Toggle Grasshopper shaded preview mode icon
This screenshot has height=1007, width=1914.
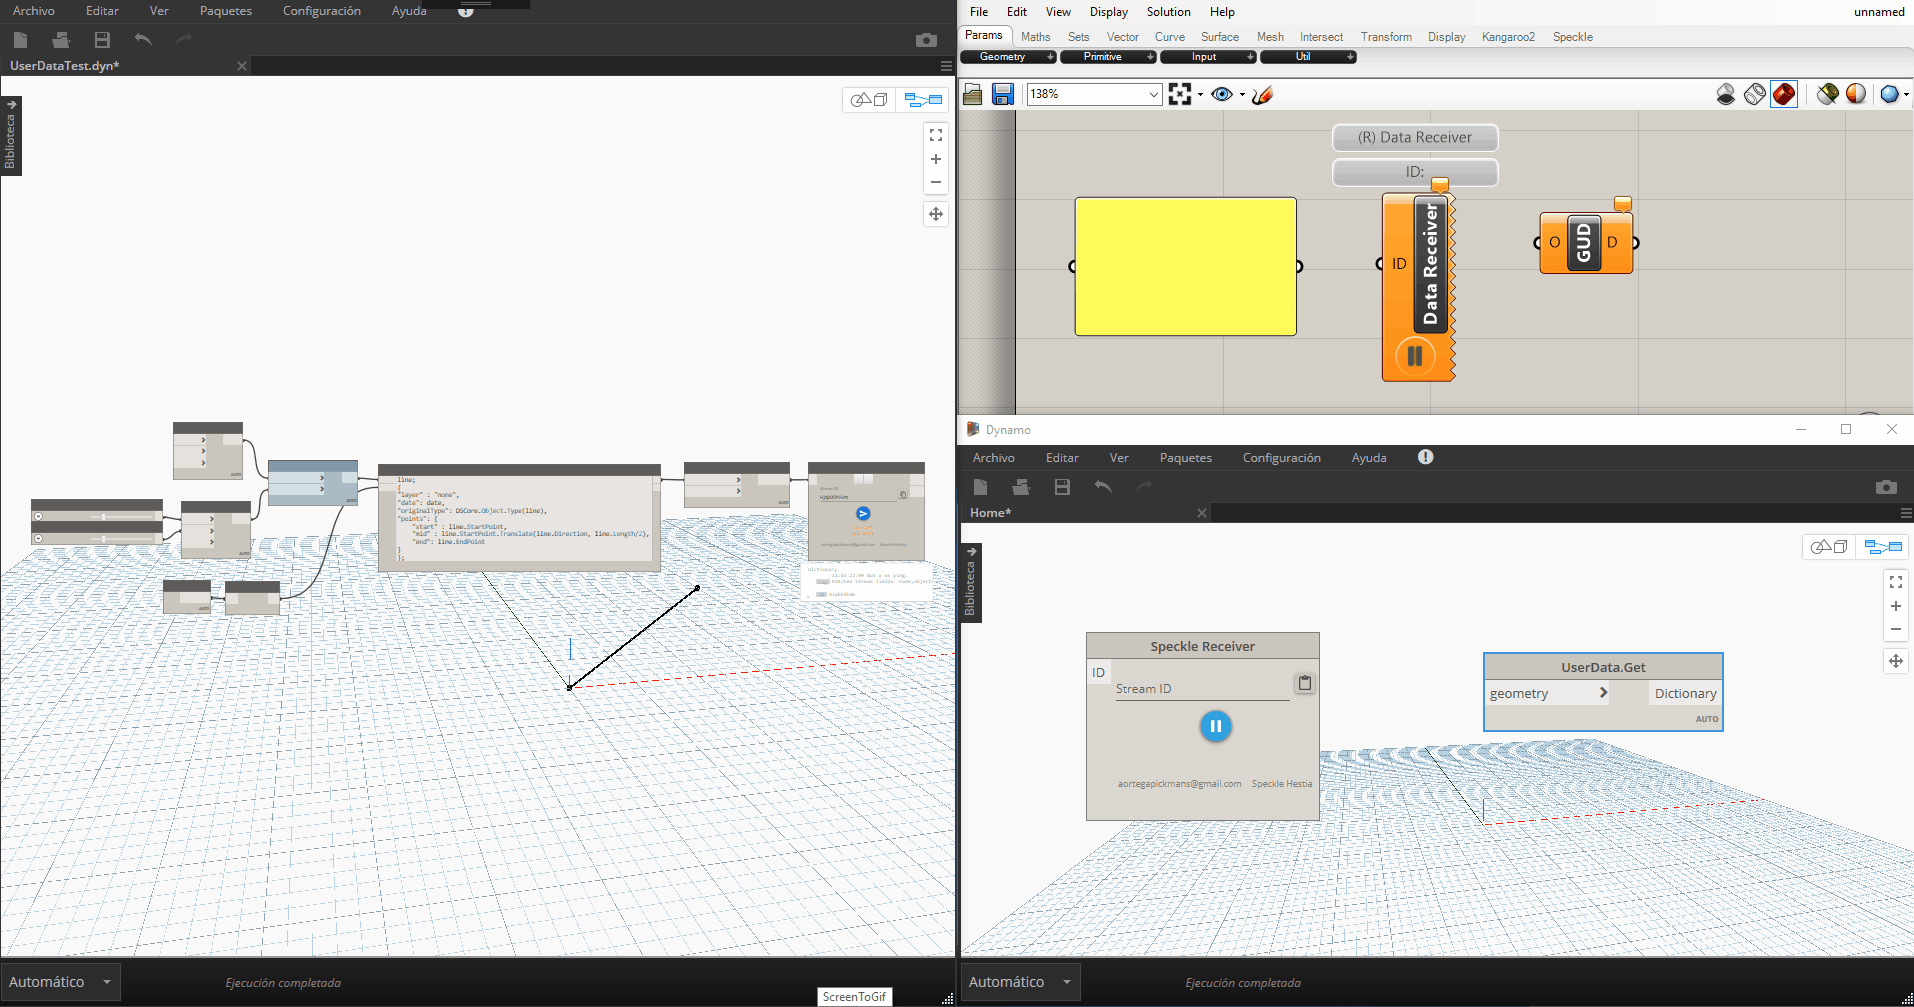tap(1784, 94)
